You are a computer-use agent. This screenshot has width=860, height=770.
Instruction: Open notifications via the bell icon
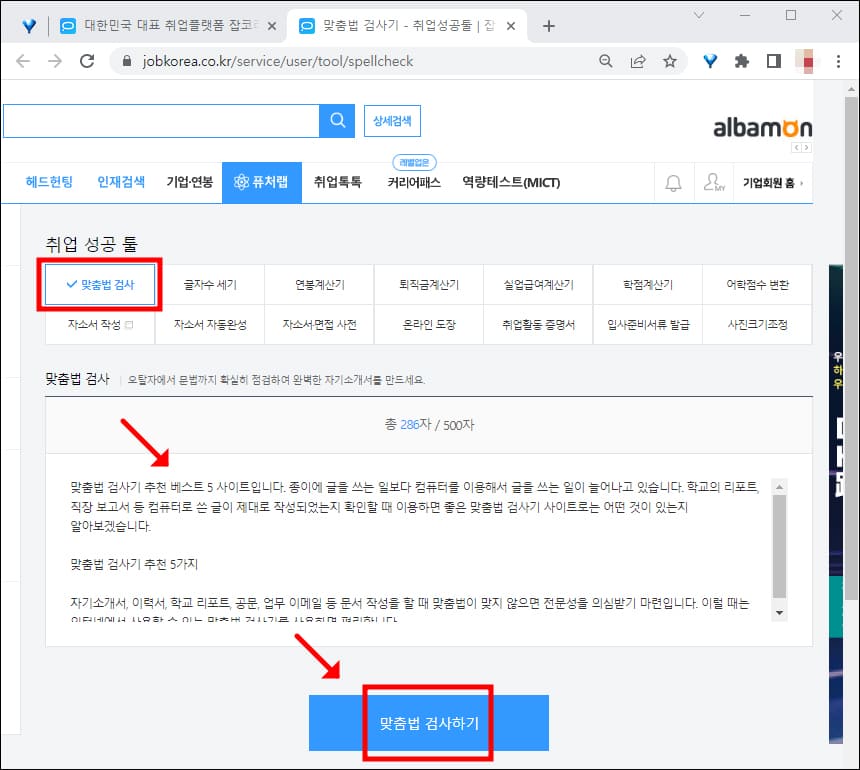pyautogui.click(x=674, y=182)
